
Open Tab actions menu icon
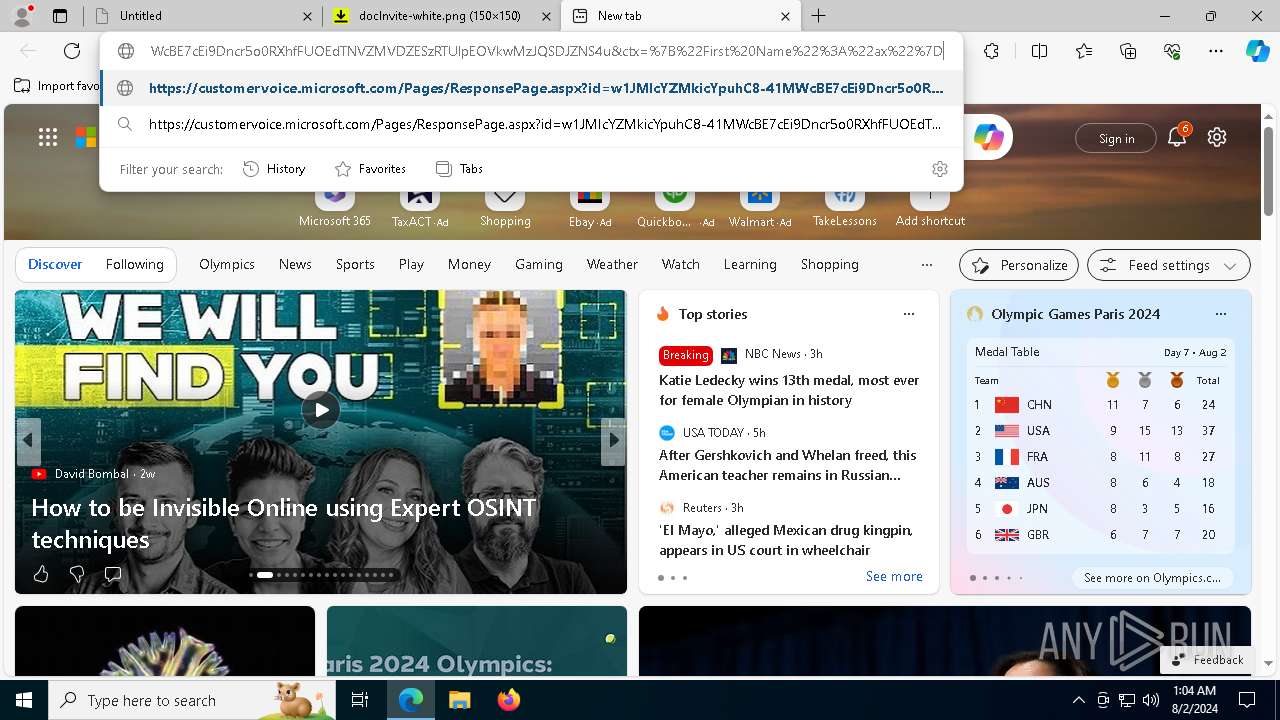click(x=60, y=16)
